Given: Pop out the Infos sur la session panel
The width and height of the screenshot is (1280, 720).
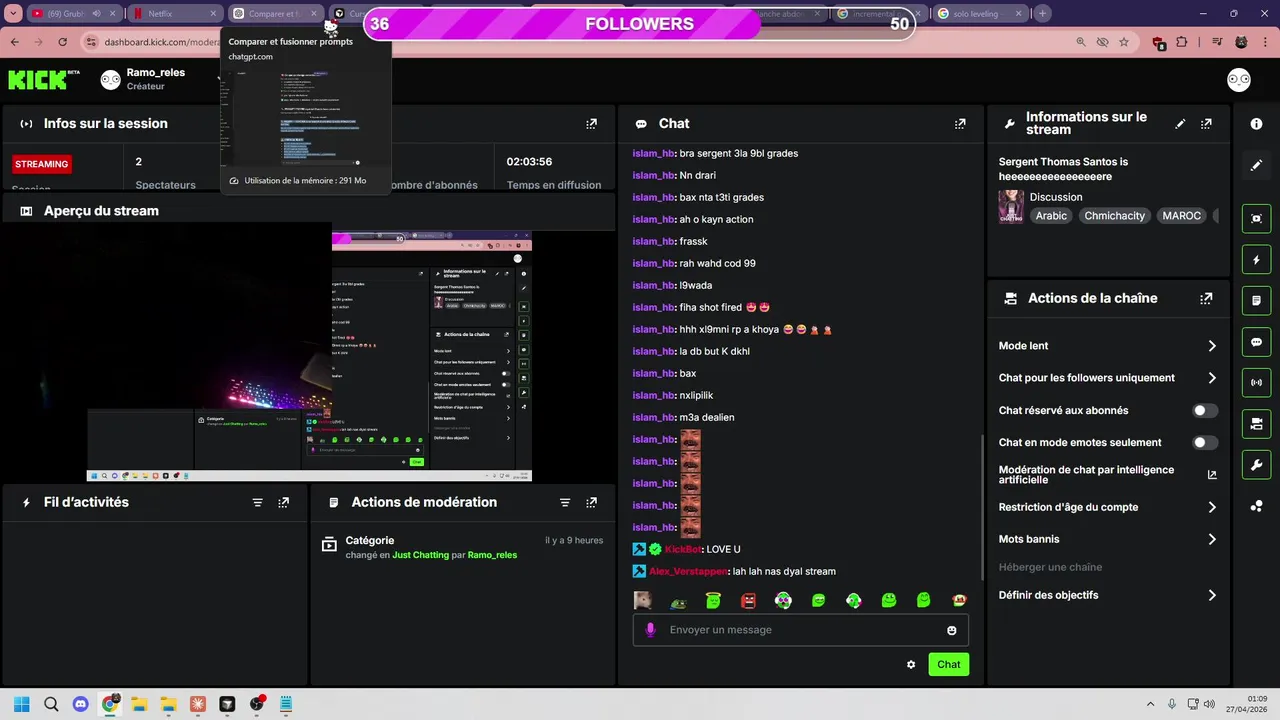Looking at the screenshot, I should [592, 124].
